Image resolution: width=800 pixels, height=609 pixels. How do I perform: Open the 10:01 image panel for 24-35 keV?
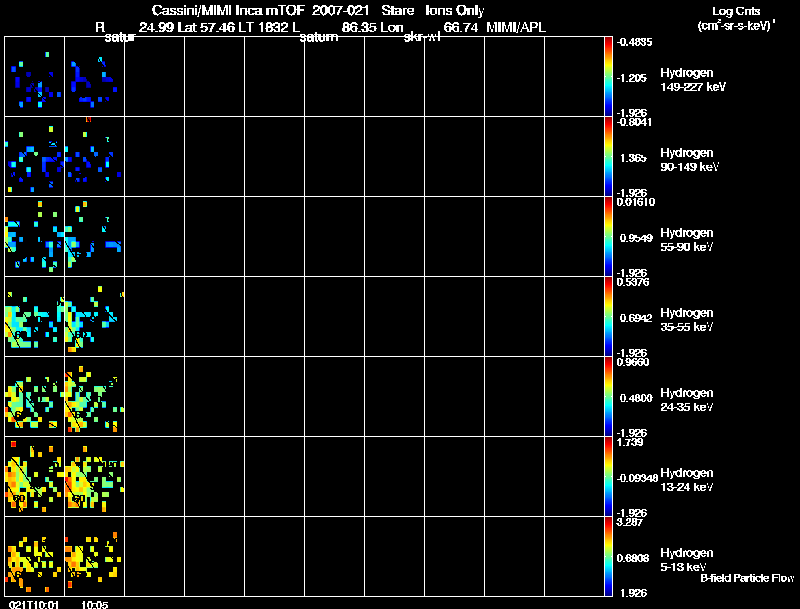(x=35, y=397)
